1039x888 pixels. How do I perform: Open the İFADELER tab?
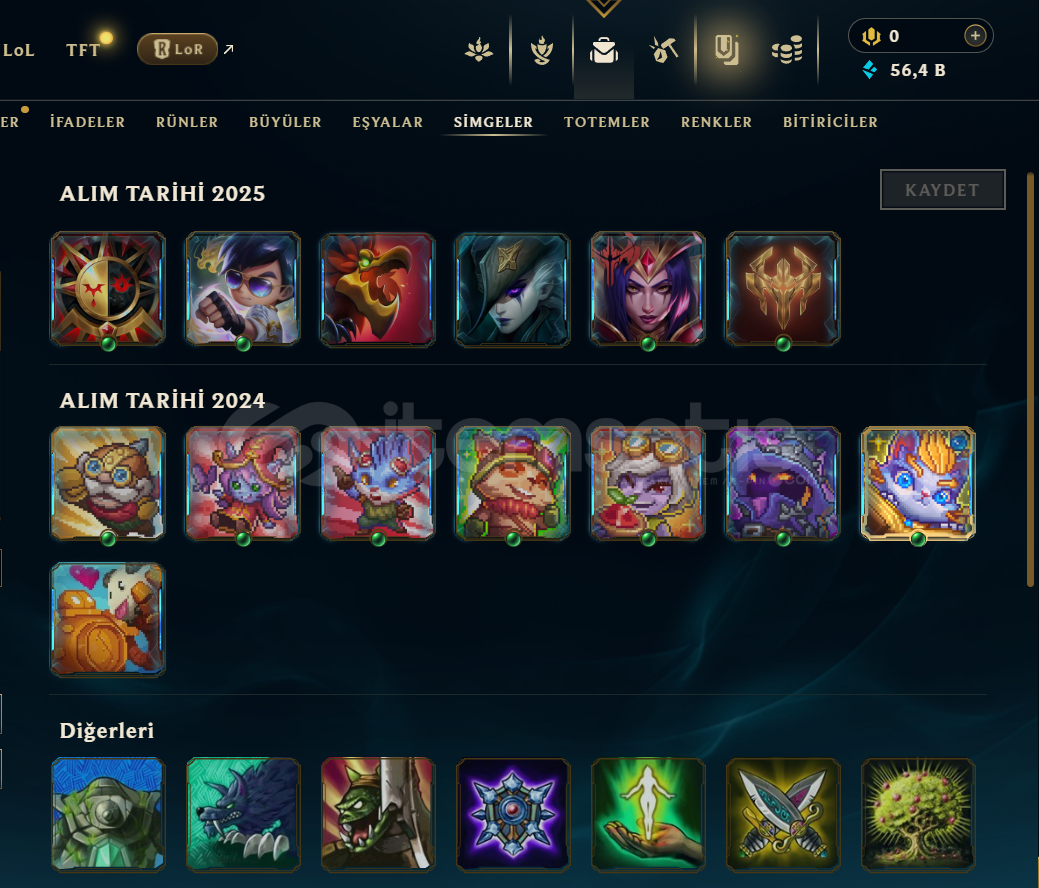coord(87,122)
